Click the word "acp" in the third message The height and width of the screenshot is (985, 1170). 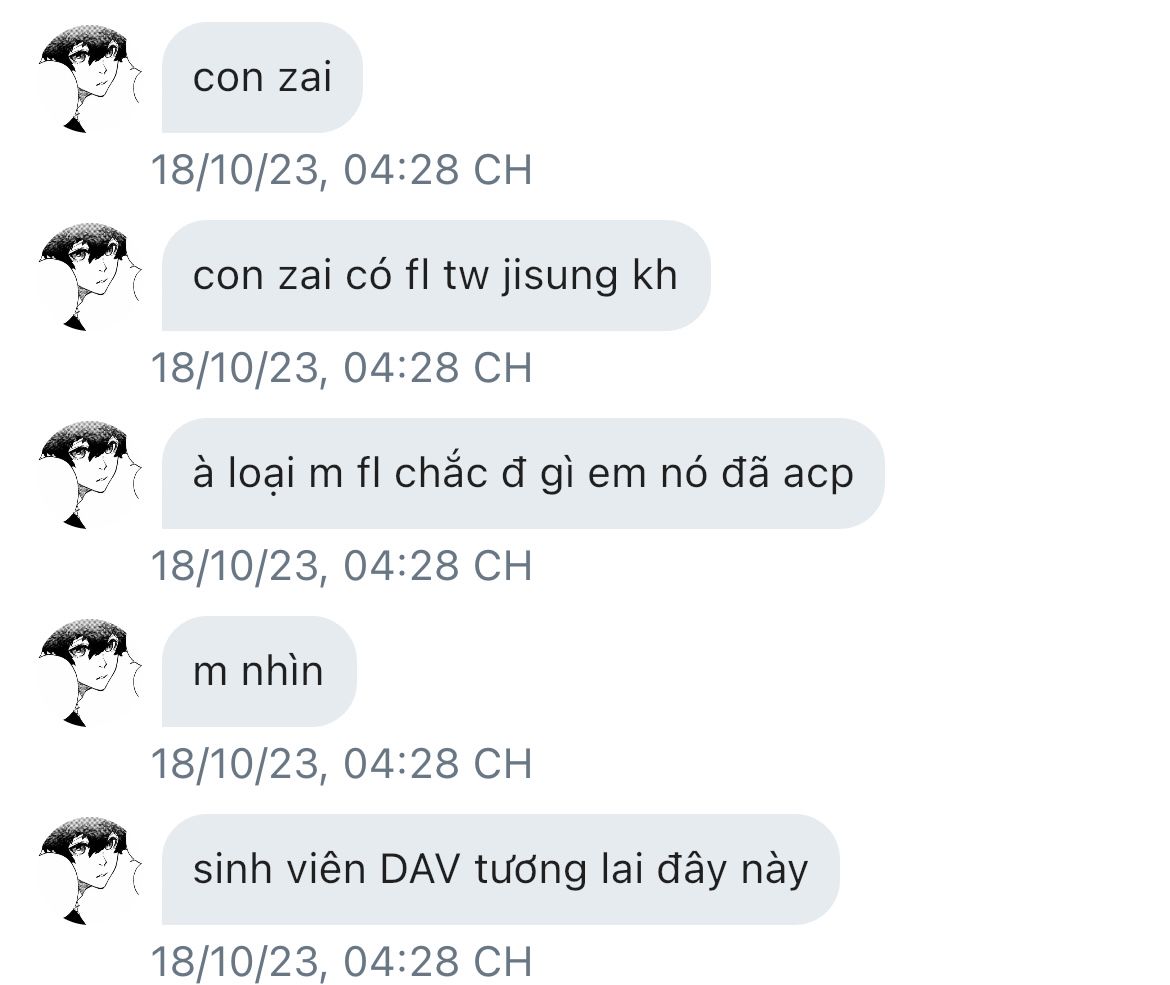pyautogui.click(x=818, y=476)
